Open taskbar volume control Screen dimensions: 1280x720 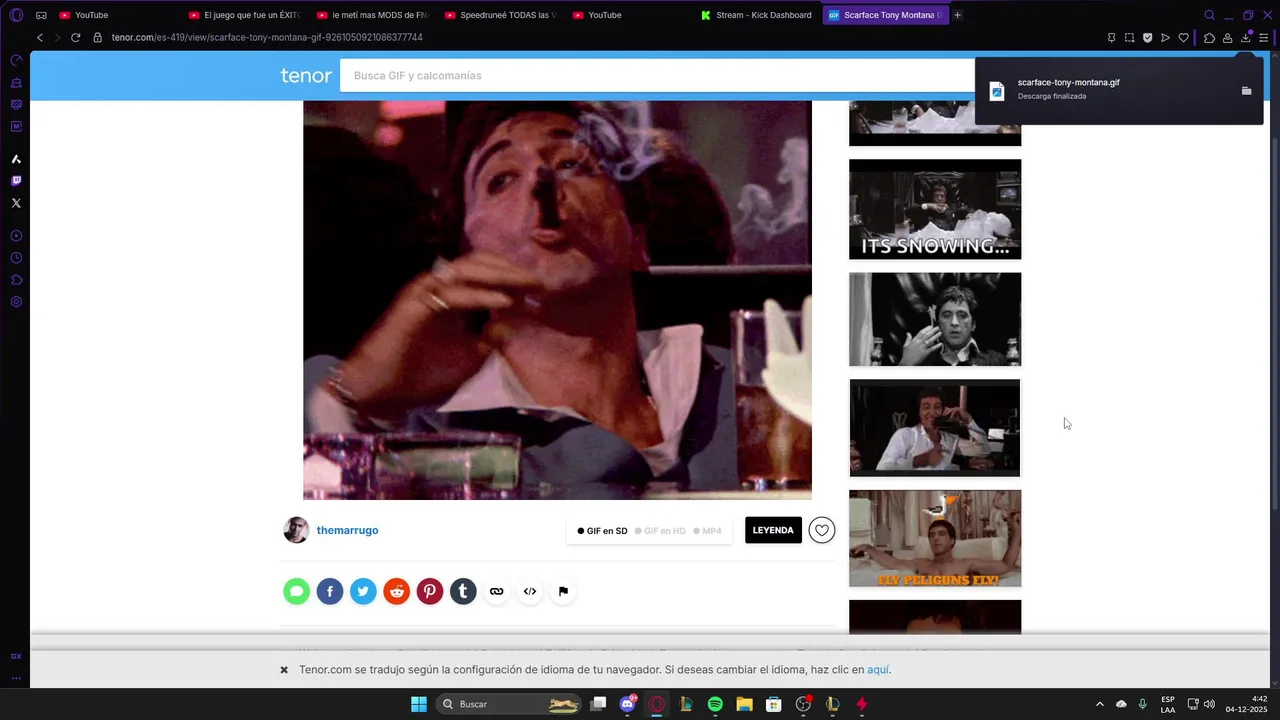[x=1209, y=704]
